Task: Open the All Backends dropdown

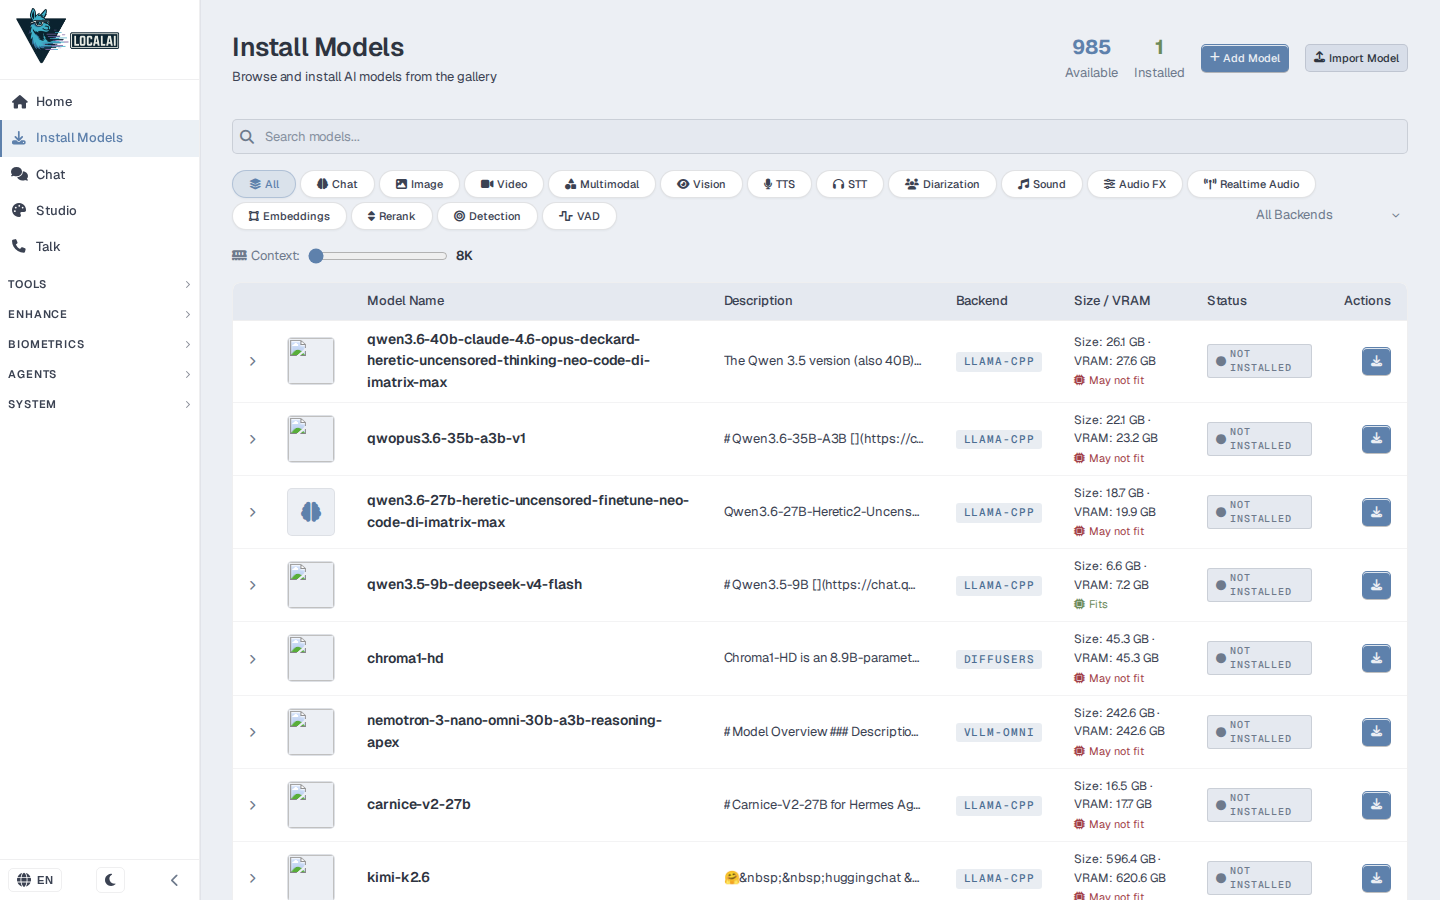Action: pyautogui.click(x=1327, y=215)
